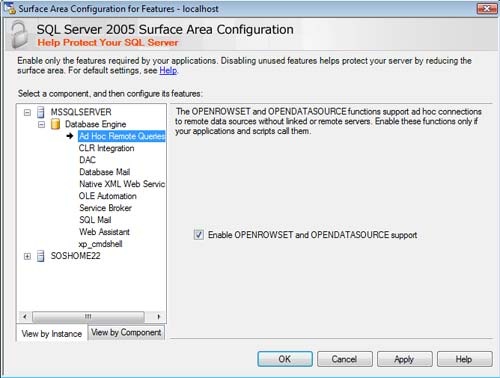Select the View by Instance tab

52,333
